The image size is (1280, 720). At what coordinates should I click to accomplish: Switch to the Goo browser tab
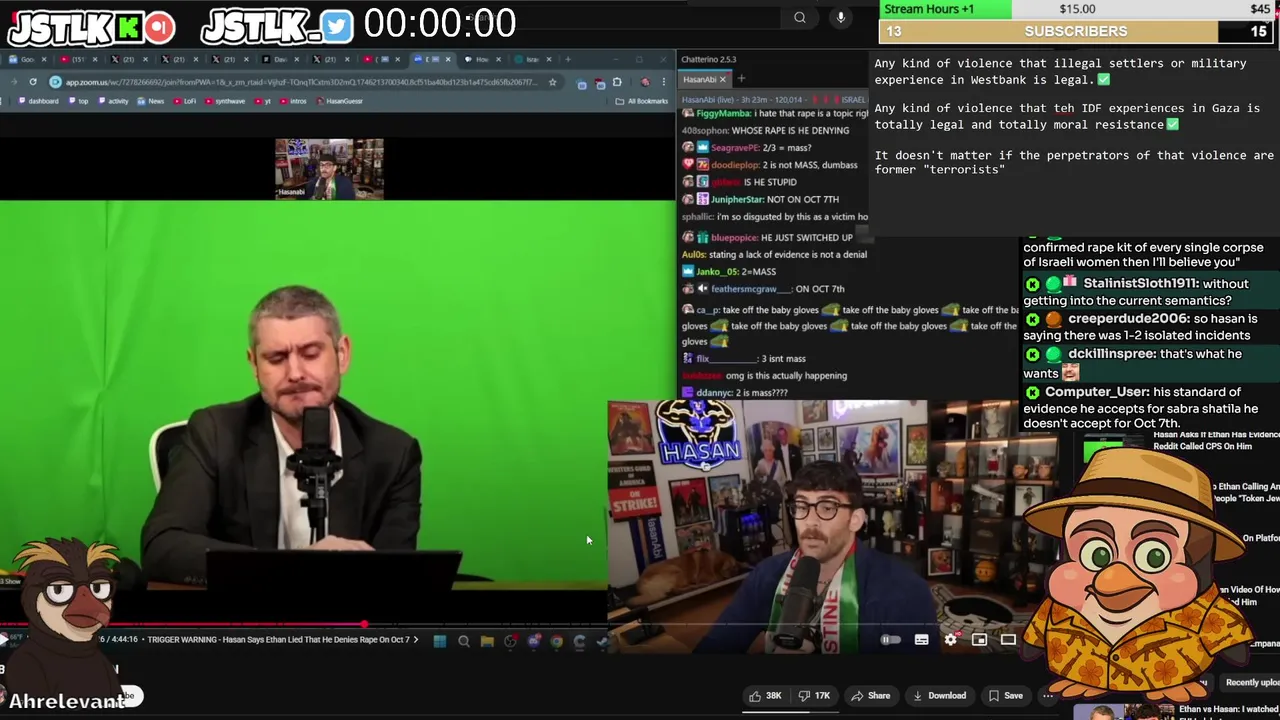(x=27, y=59)
